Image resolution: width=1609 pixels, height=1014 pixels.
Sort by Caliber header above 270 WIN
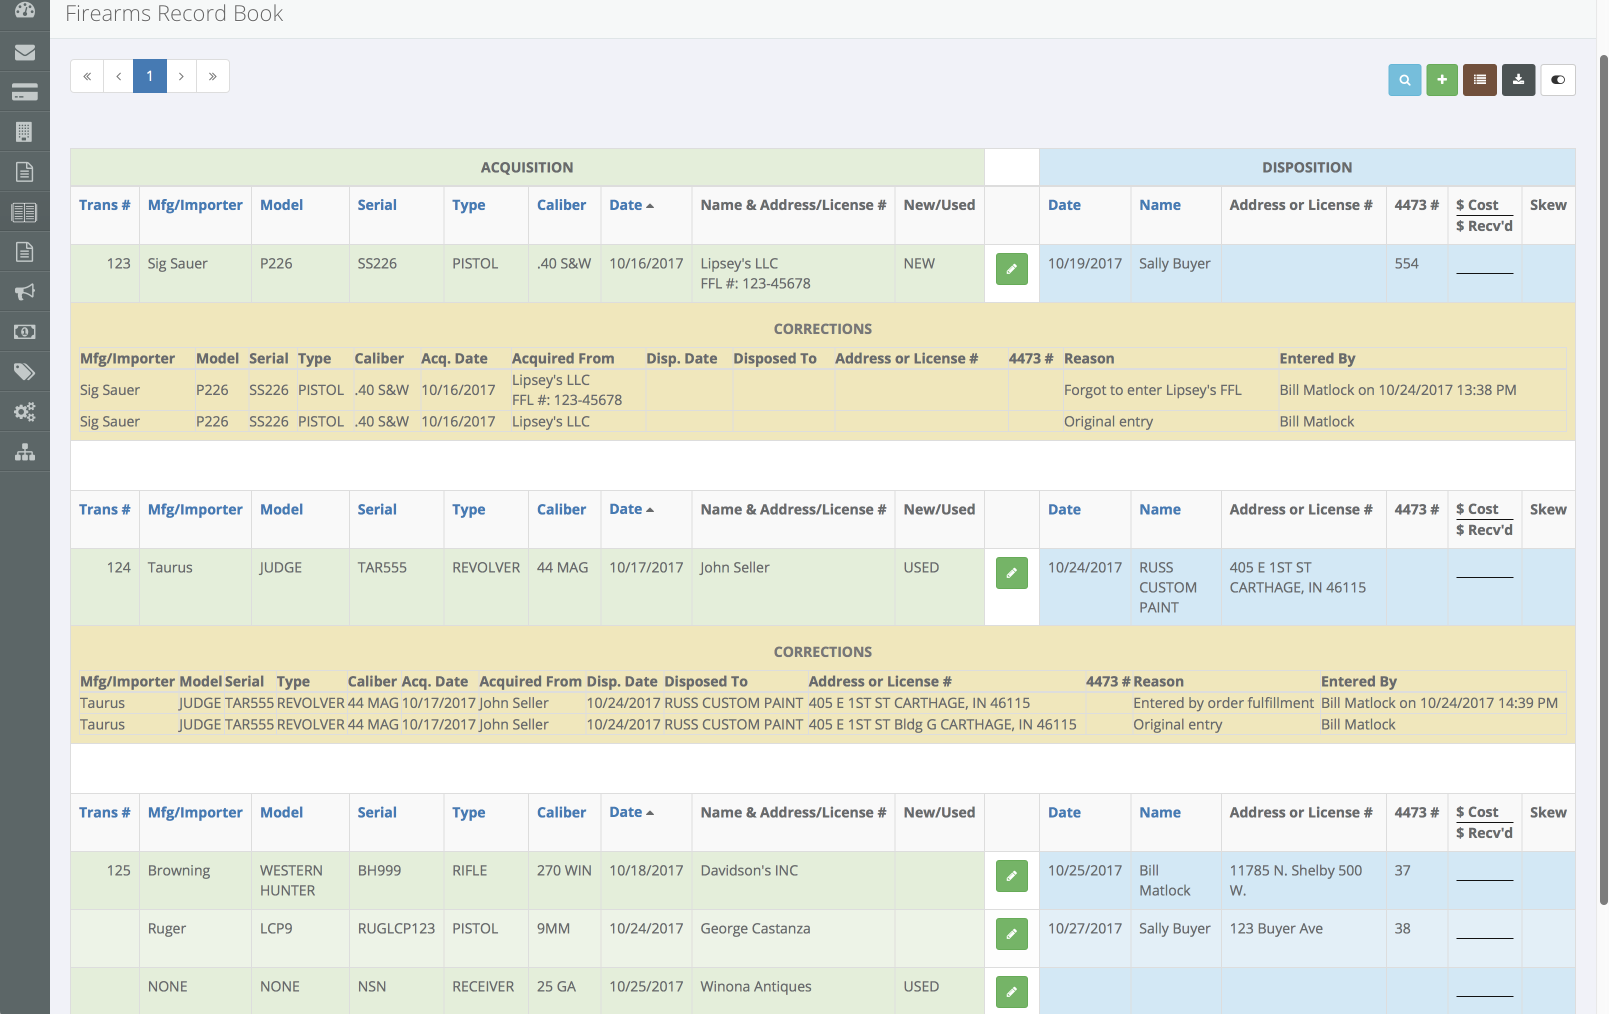coord(561,812)
